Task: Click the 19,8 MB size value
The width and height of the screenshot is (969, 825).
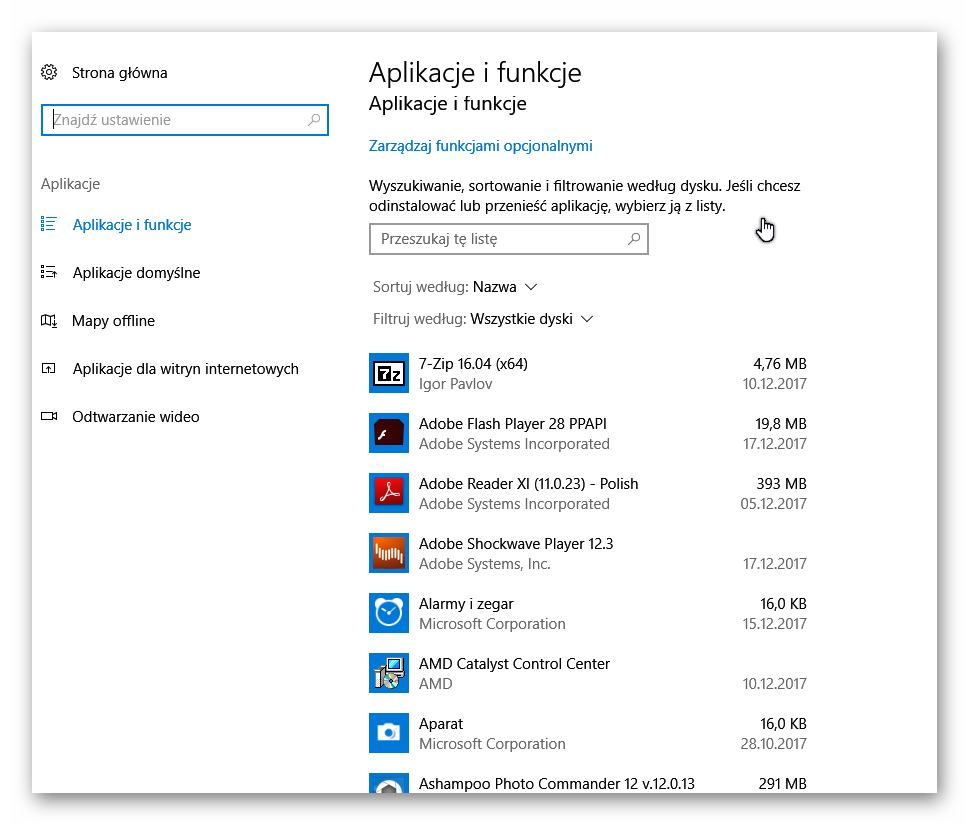Action: [x=781, y=423]
